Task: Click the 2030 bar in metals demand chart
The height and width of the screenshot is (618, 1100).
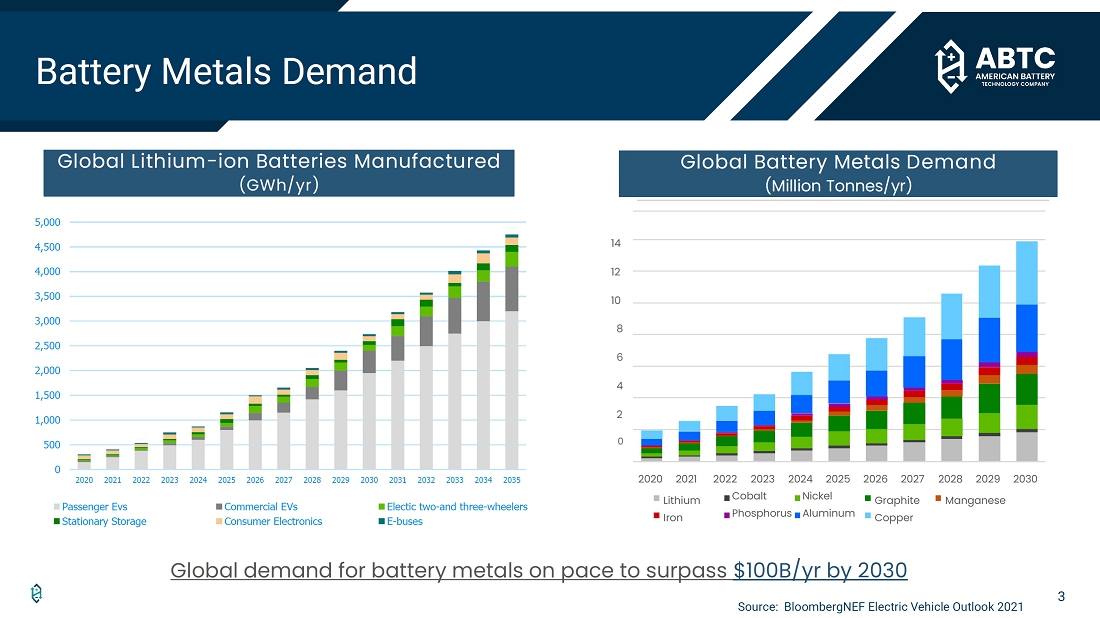Action: [x=1027, y=350]
